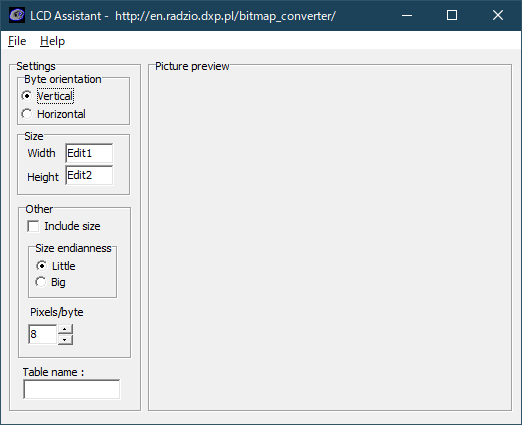Click the Include size label text
This screenshot has height=425, width=522.
(x=72, y=226)
